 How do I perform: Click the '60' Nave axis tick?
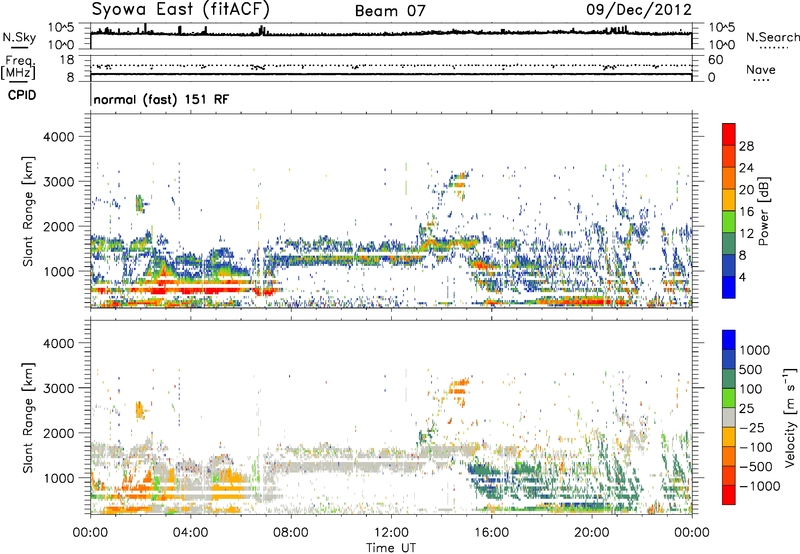[715, 60]
